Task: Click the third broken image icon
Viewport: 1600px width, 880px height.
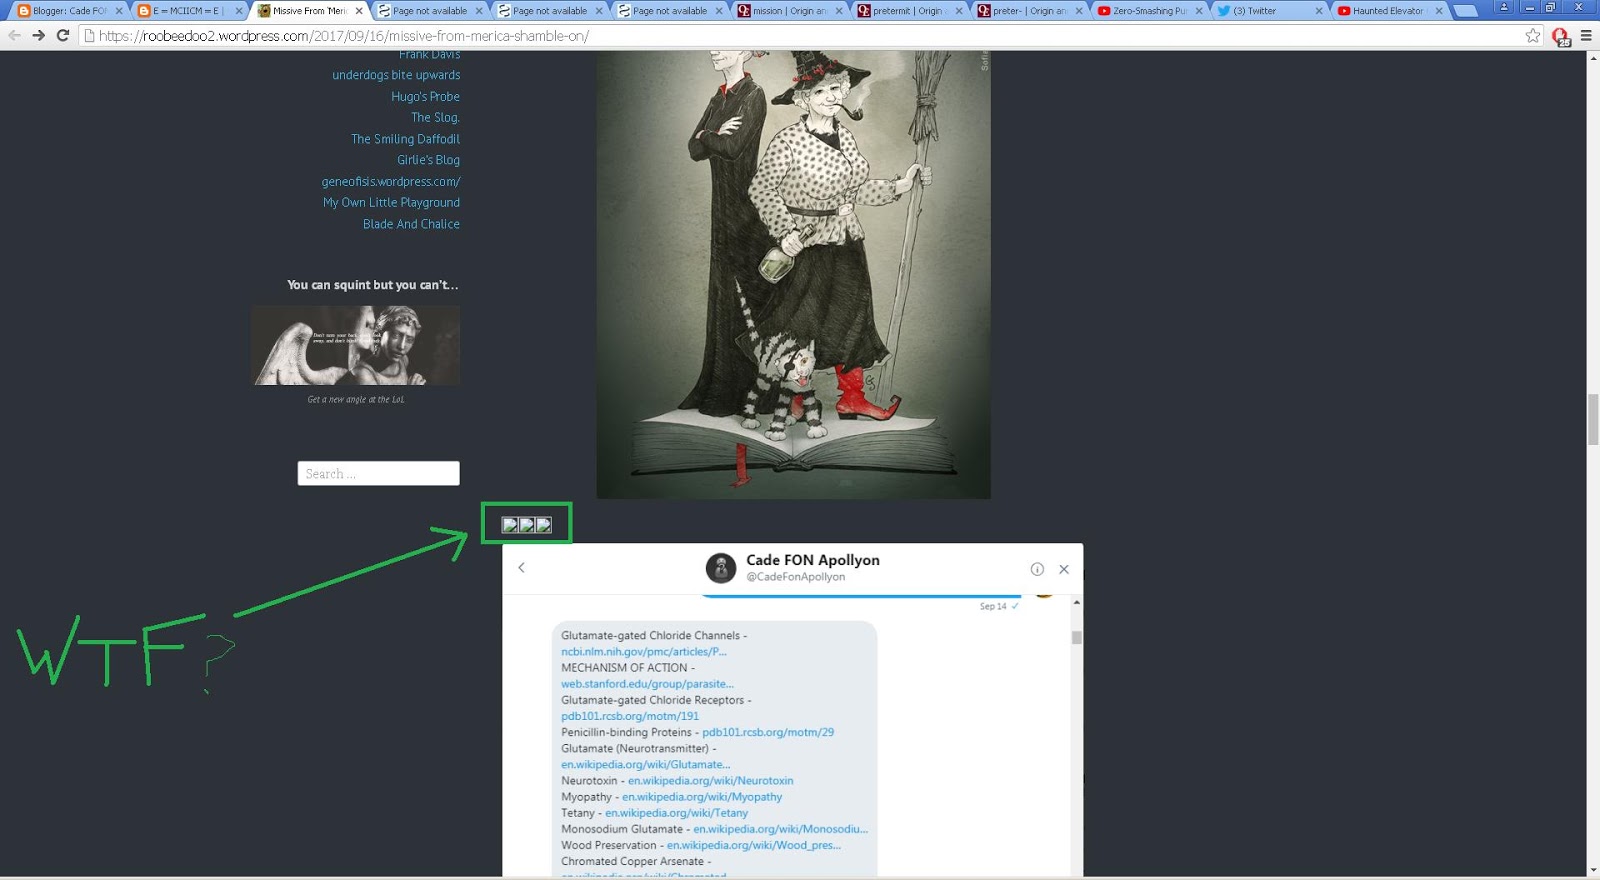Action: click(544, 525)
